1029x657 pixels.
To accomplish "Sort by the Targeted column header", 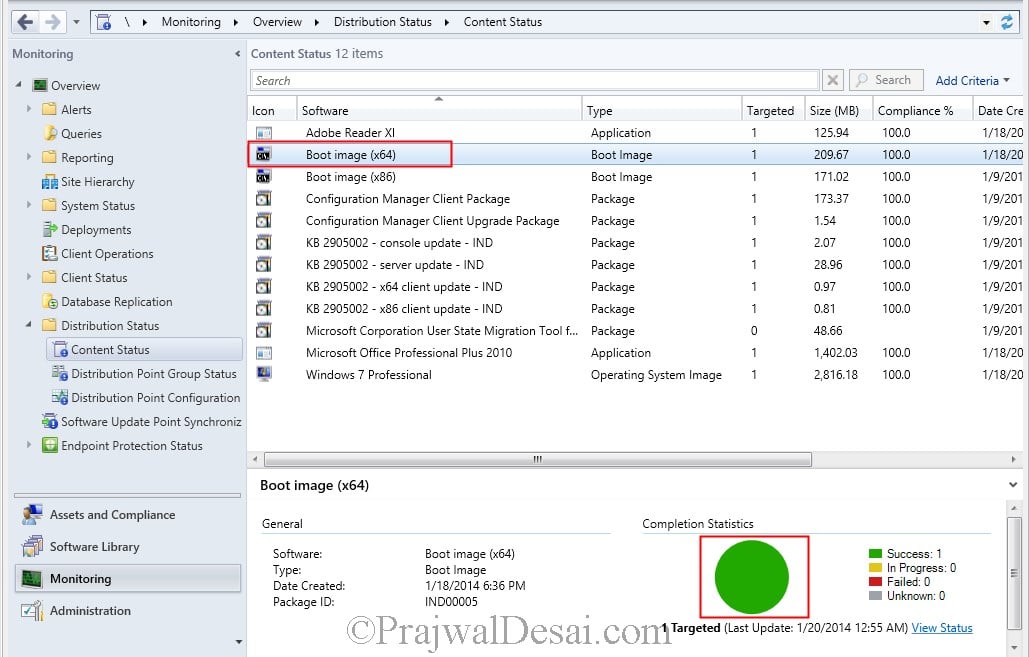I will click(x=773, y=110).
